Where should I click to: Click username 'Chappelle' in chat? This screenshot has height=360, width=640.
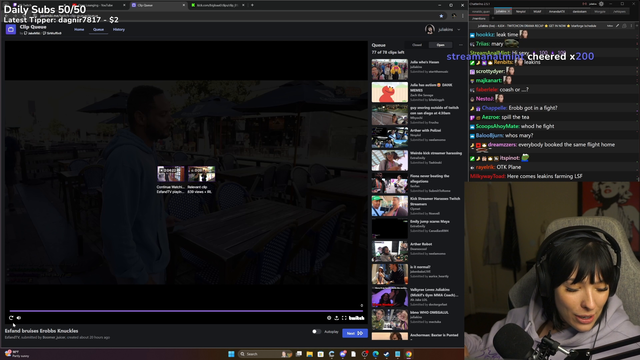point(494,108)
